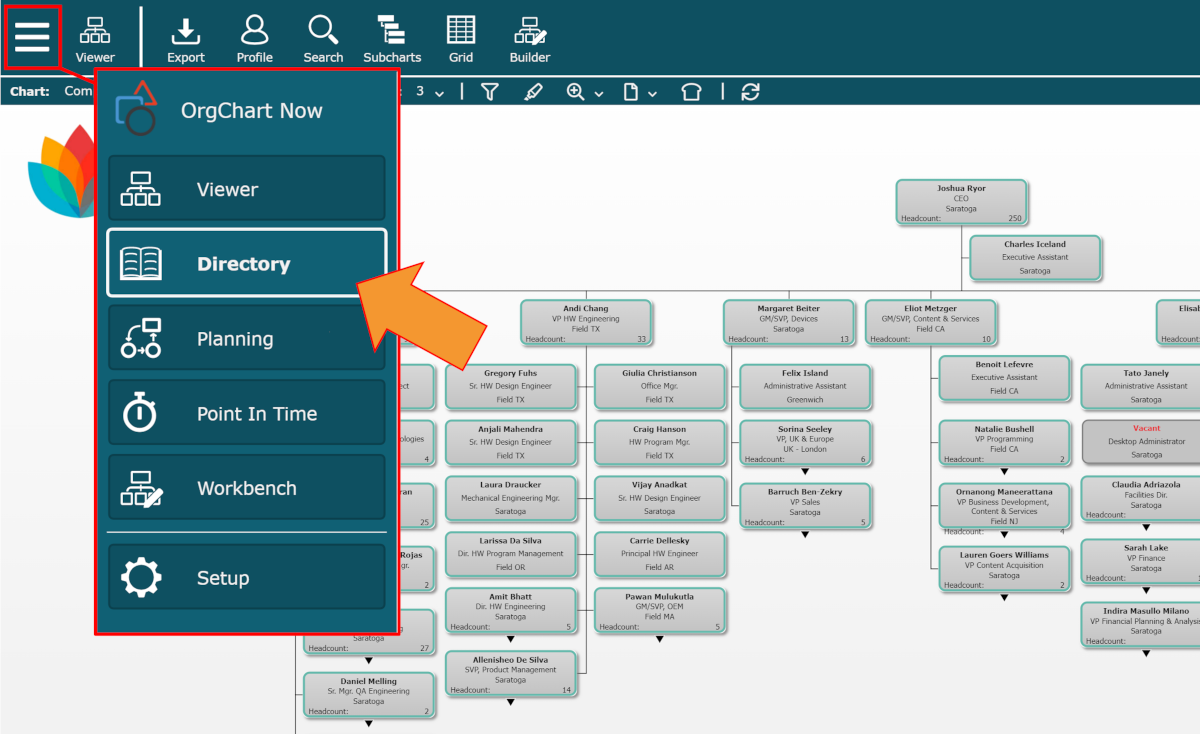Open the Subcharts panel
Screen dimensions: 1200x734
pyautogui.click(x=392, y=38)
